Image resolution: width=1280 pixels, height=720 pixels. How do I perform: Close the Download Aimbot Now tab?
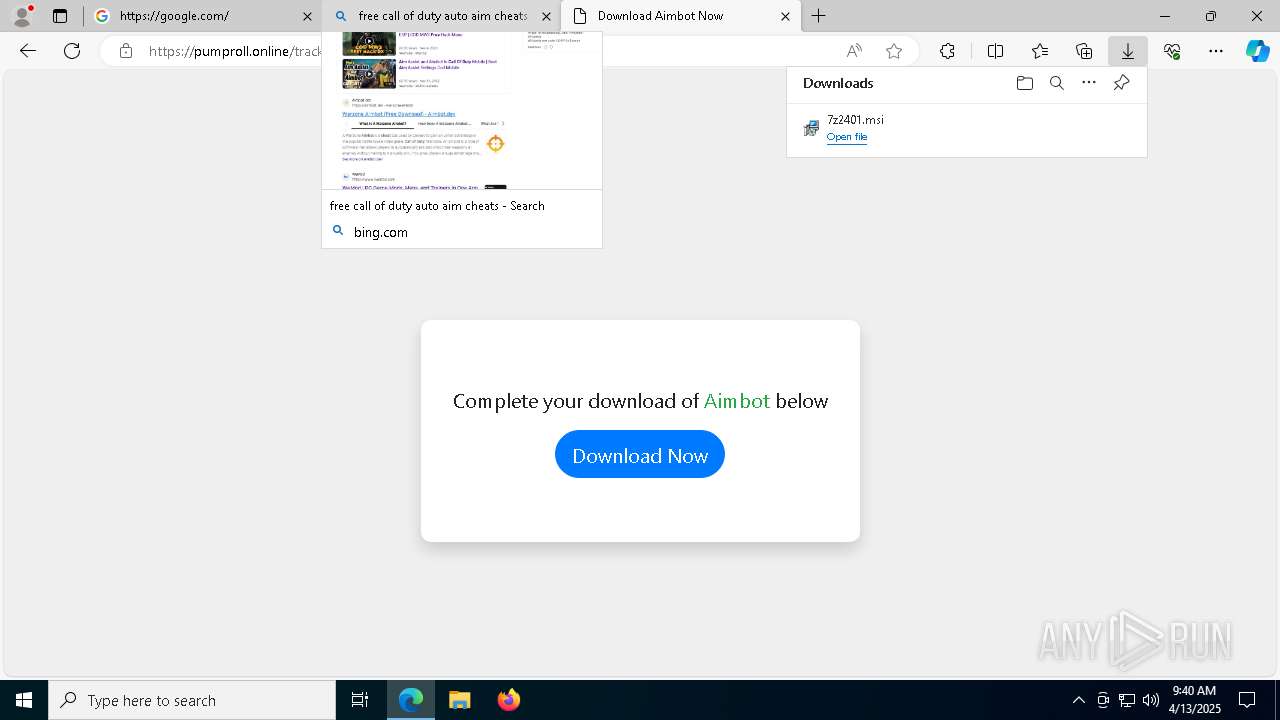(785, 16)
